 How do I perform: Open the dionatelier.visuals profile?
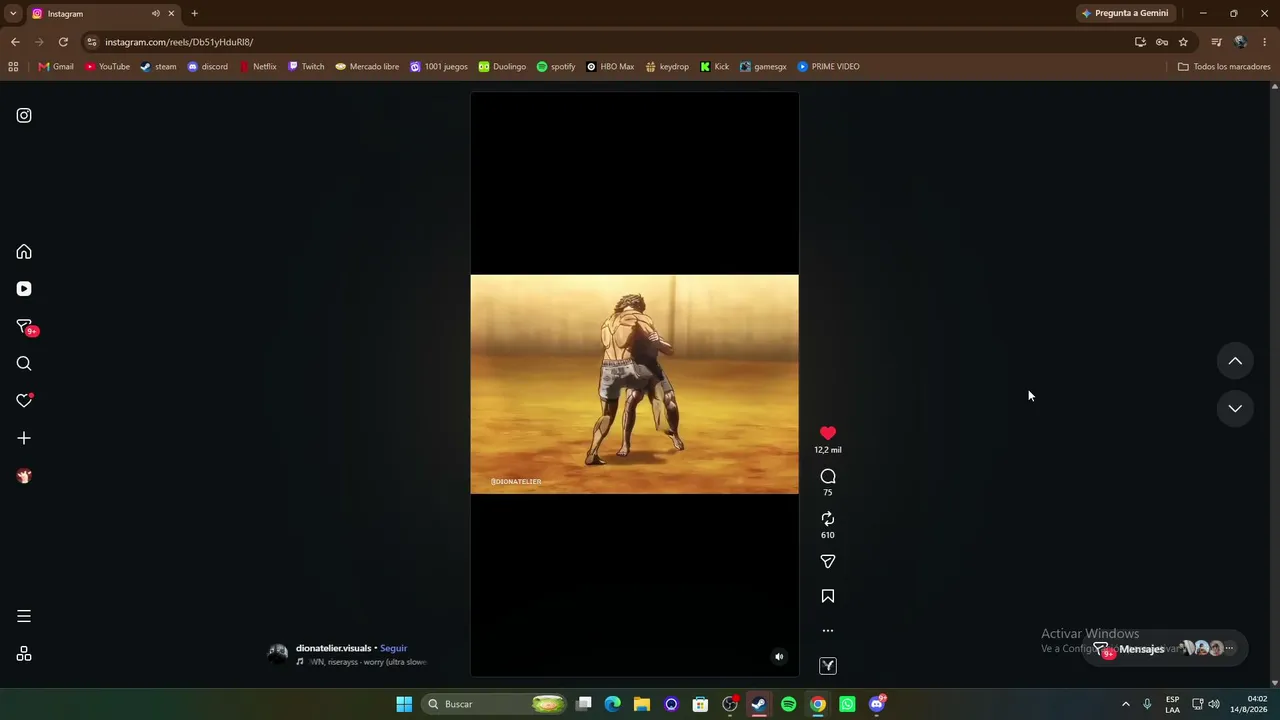(x=333, y=648)
